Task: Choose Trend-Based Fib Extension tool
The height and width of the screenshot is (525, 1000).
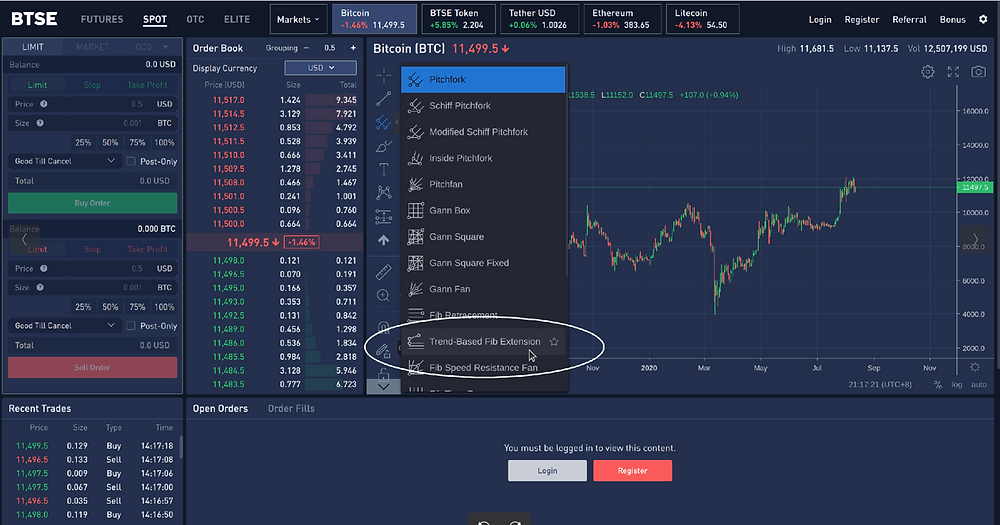Action: [x=483, y=342]
